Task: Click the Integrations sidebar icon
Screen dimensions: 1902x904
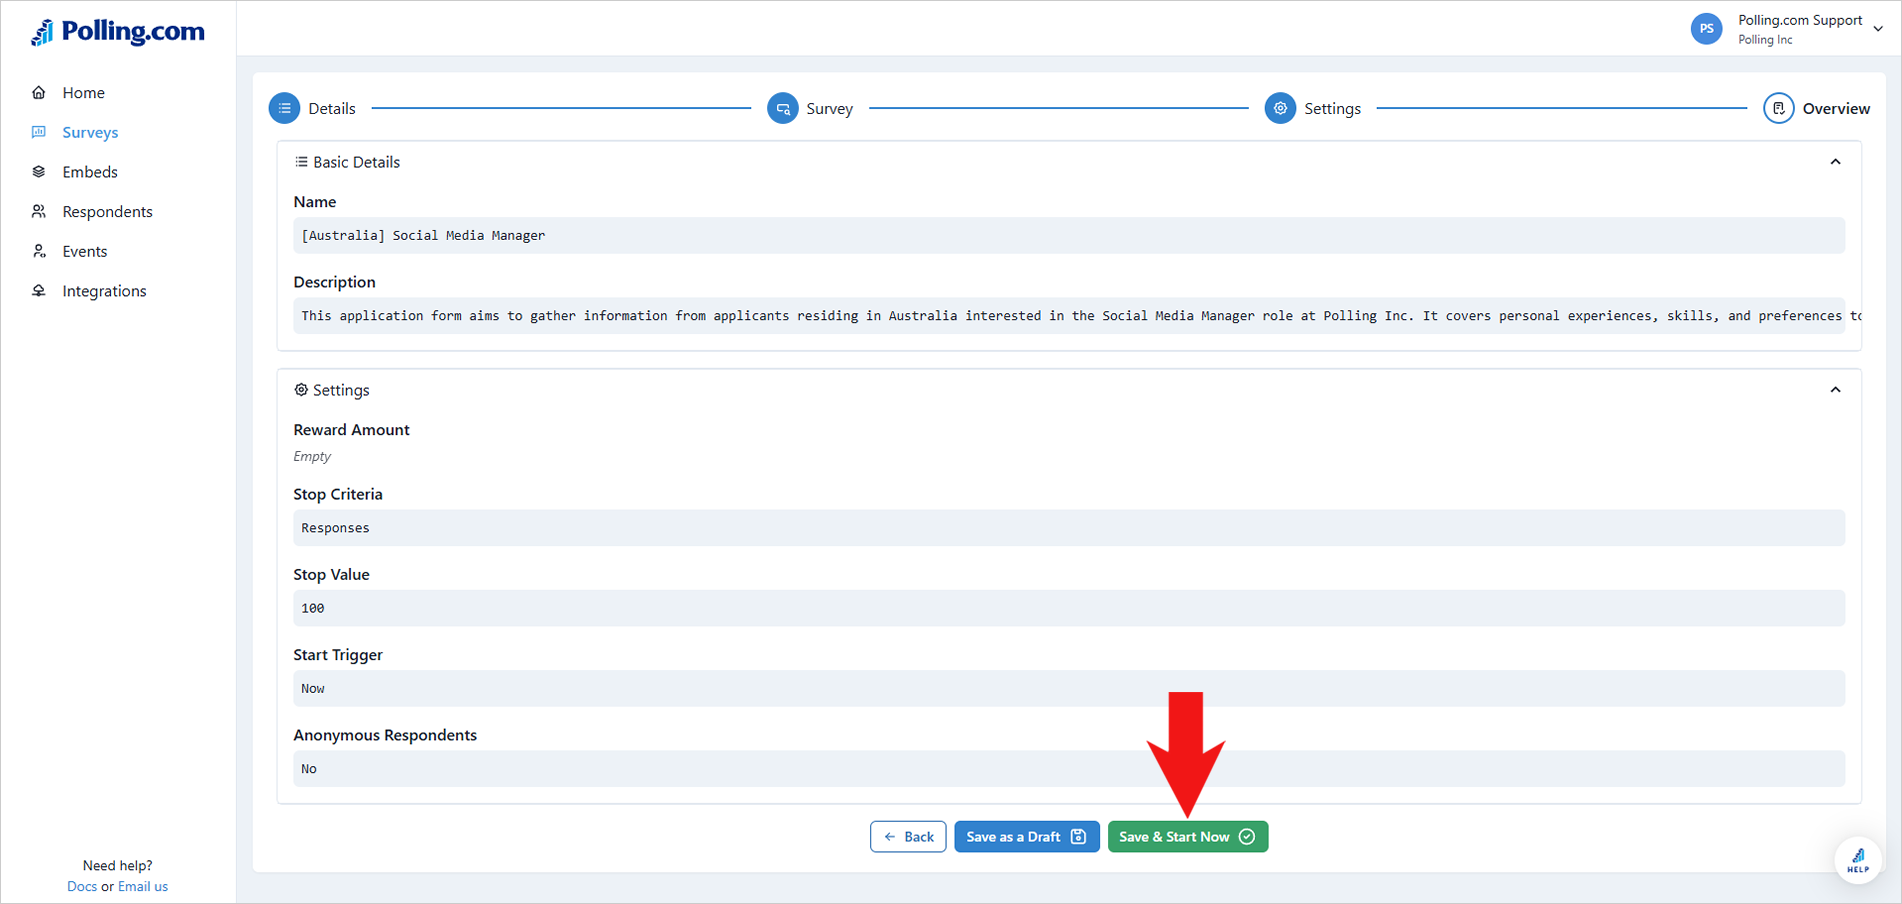Action: point(39,291)
